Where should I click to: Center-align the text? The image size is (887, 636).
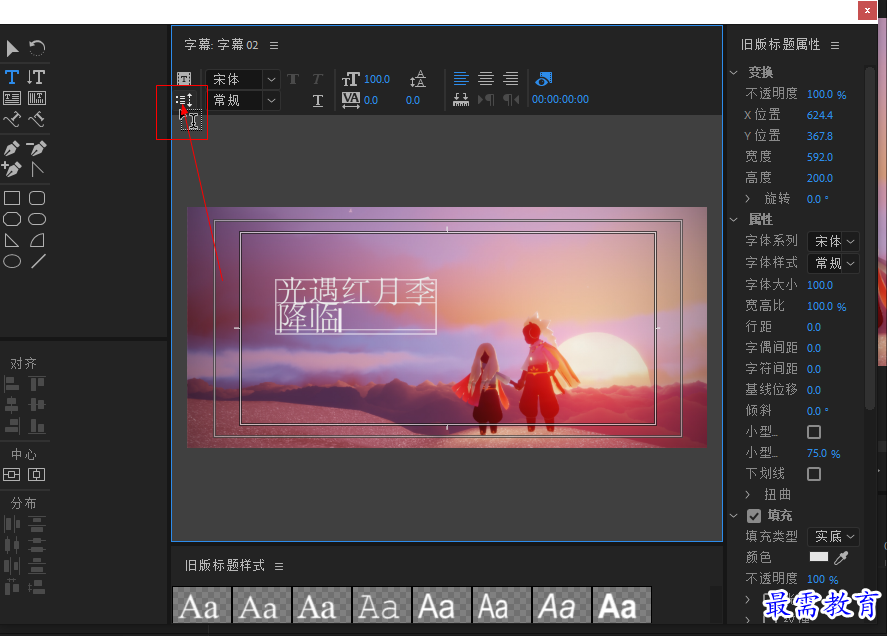point(485,78)
